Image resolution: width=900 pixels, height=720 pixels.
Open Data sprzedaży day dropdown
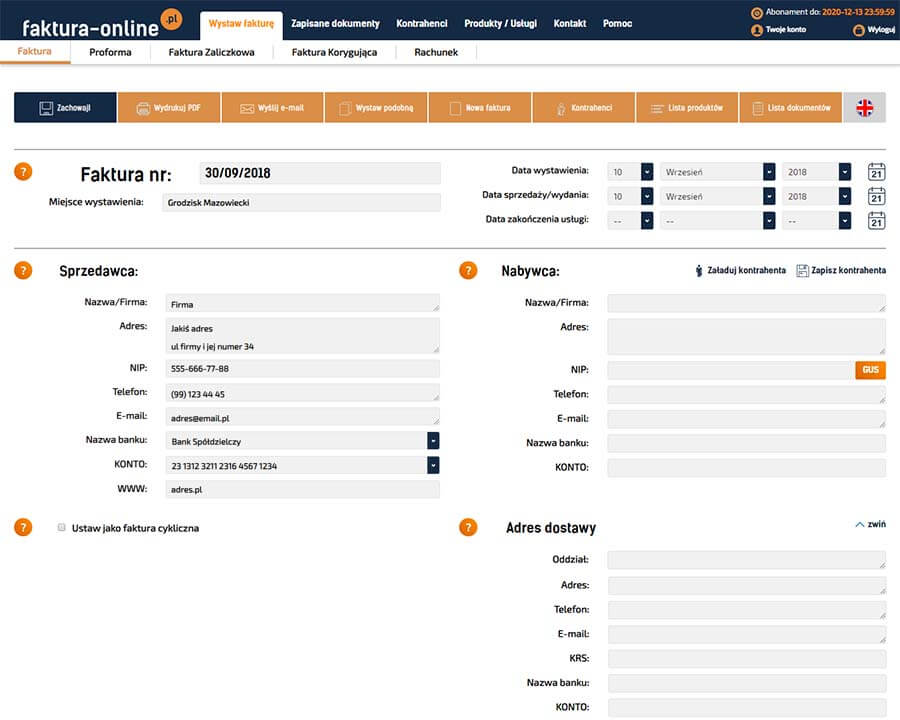tap(630, 196)
